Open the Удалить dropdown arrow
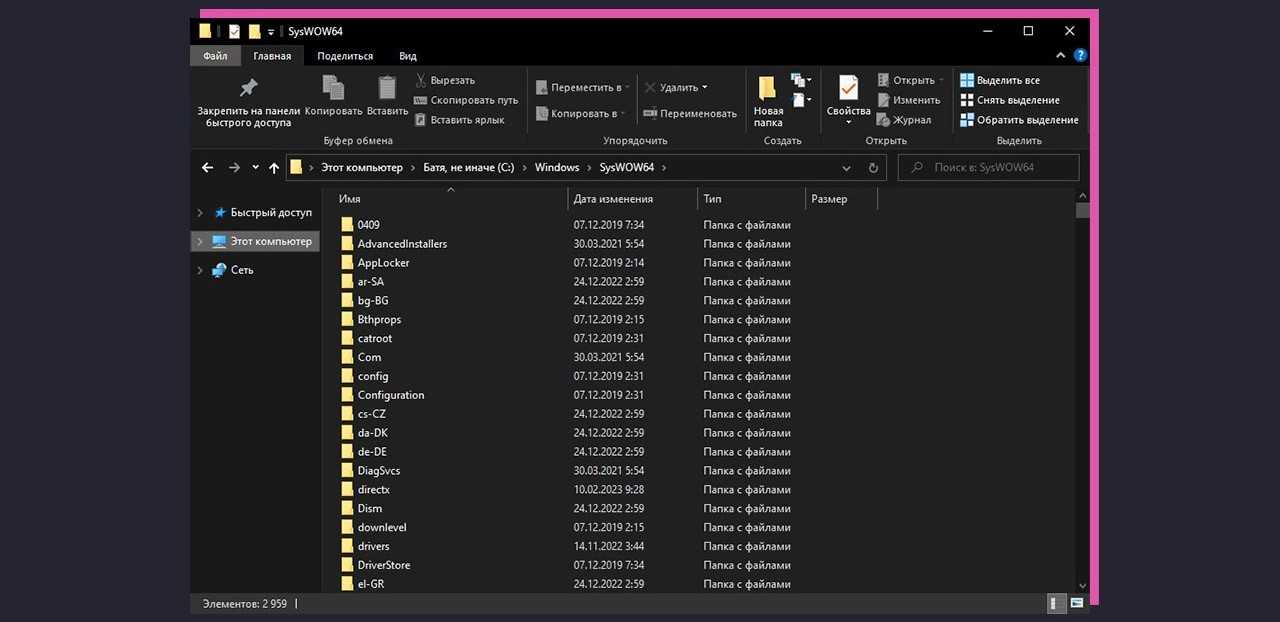Viewport: 1280px width, 622px height. (704, 88)
